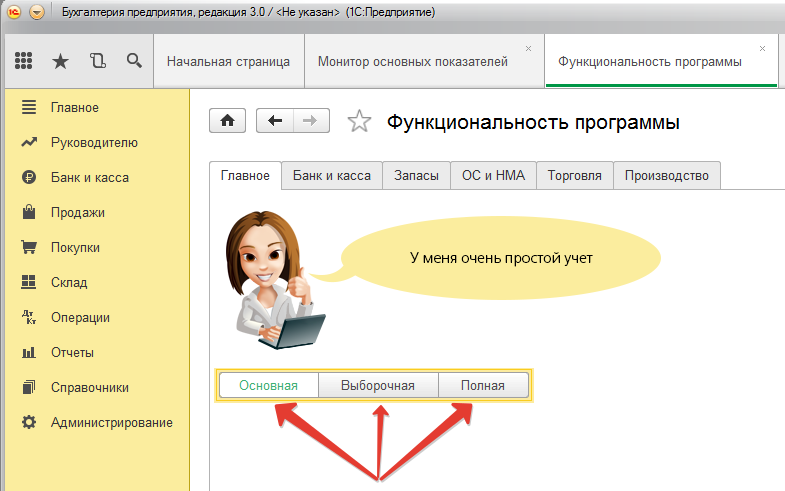785x491 pixels.
Task: Switch to the Банк и касса tab
Action: click(332, 175)
